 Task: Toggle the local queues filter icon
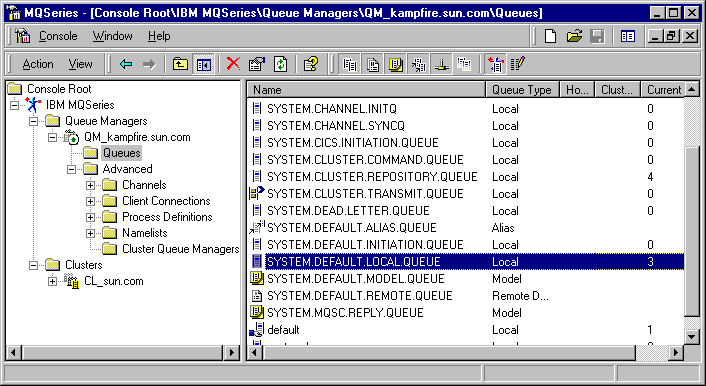[x=349, y=64]
